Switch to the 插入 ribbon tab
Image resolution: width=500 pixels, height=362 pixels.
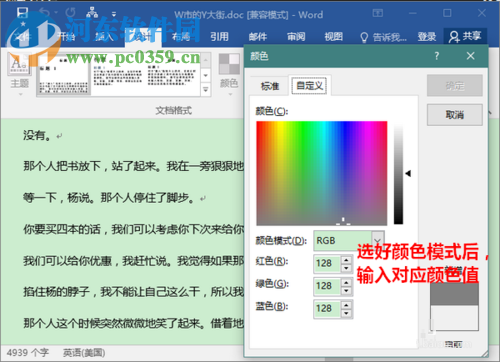pyautogui.click(x=104, y=36)
